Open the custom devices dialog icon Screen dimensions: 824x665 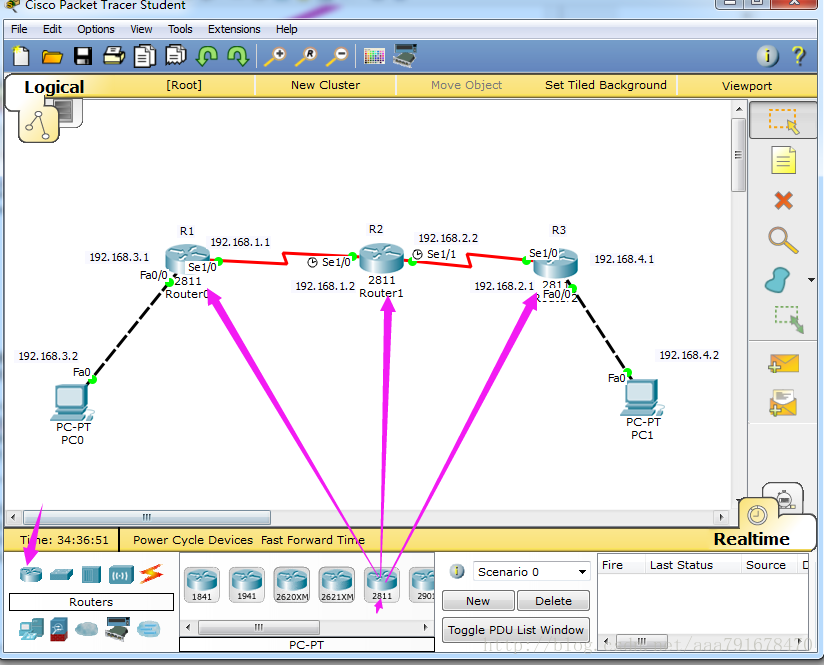[x=405, y=56]
